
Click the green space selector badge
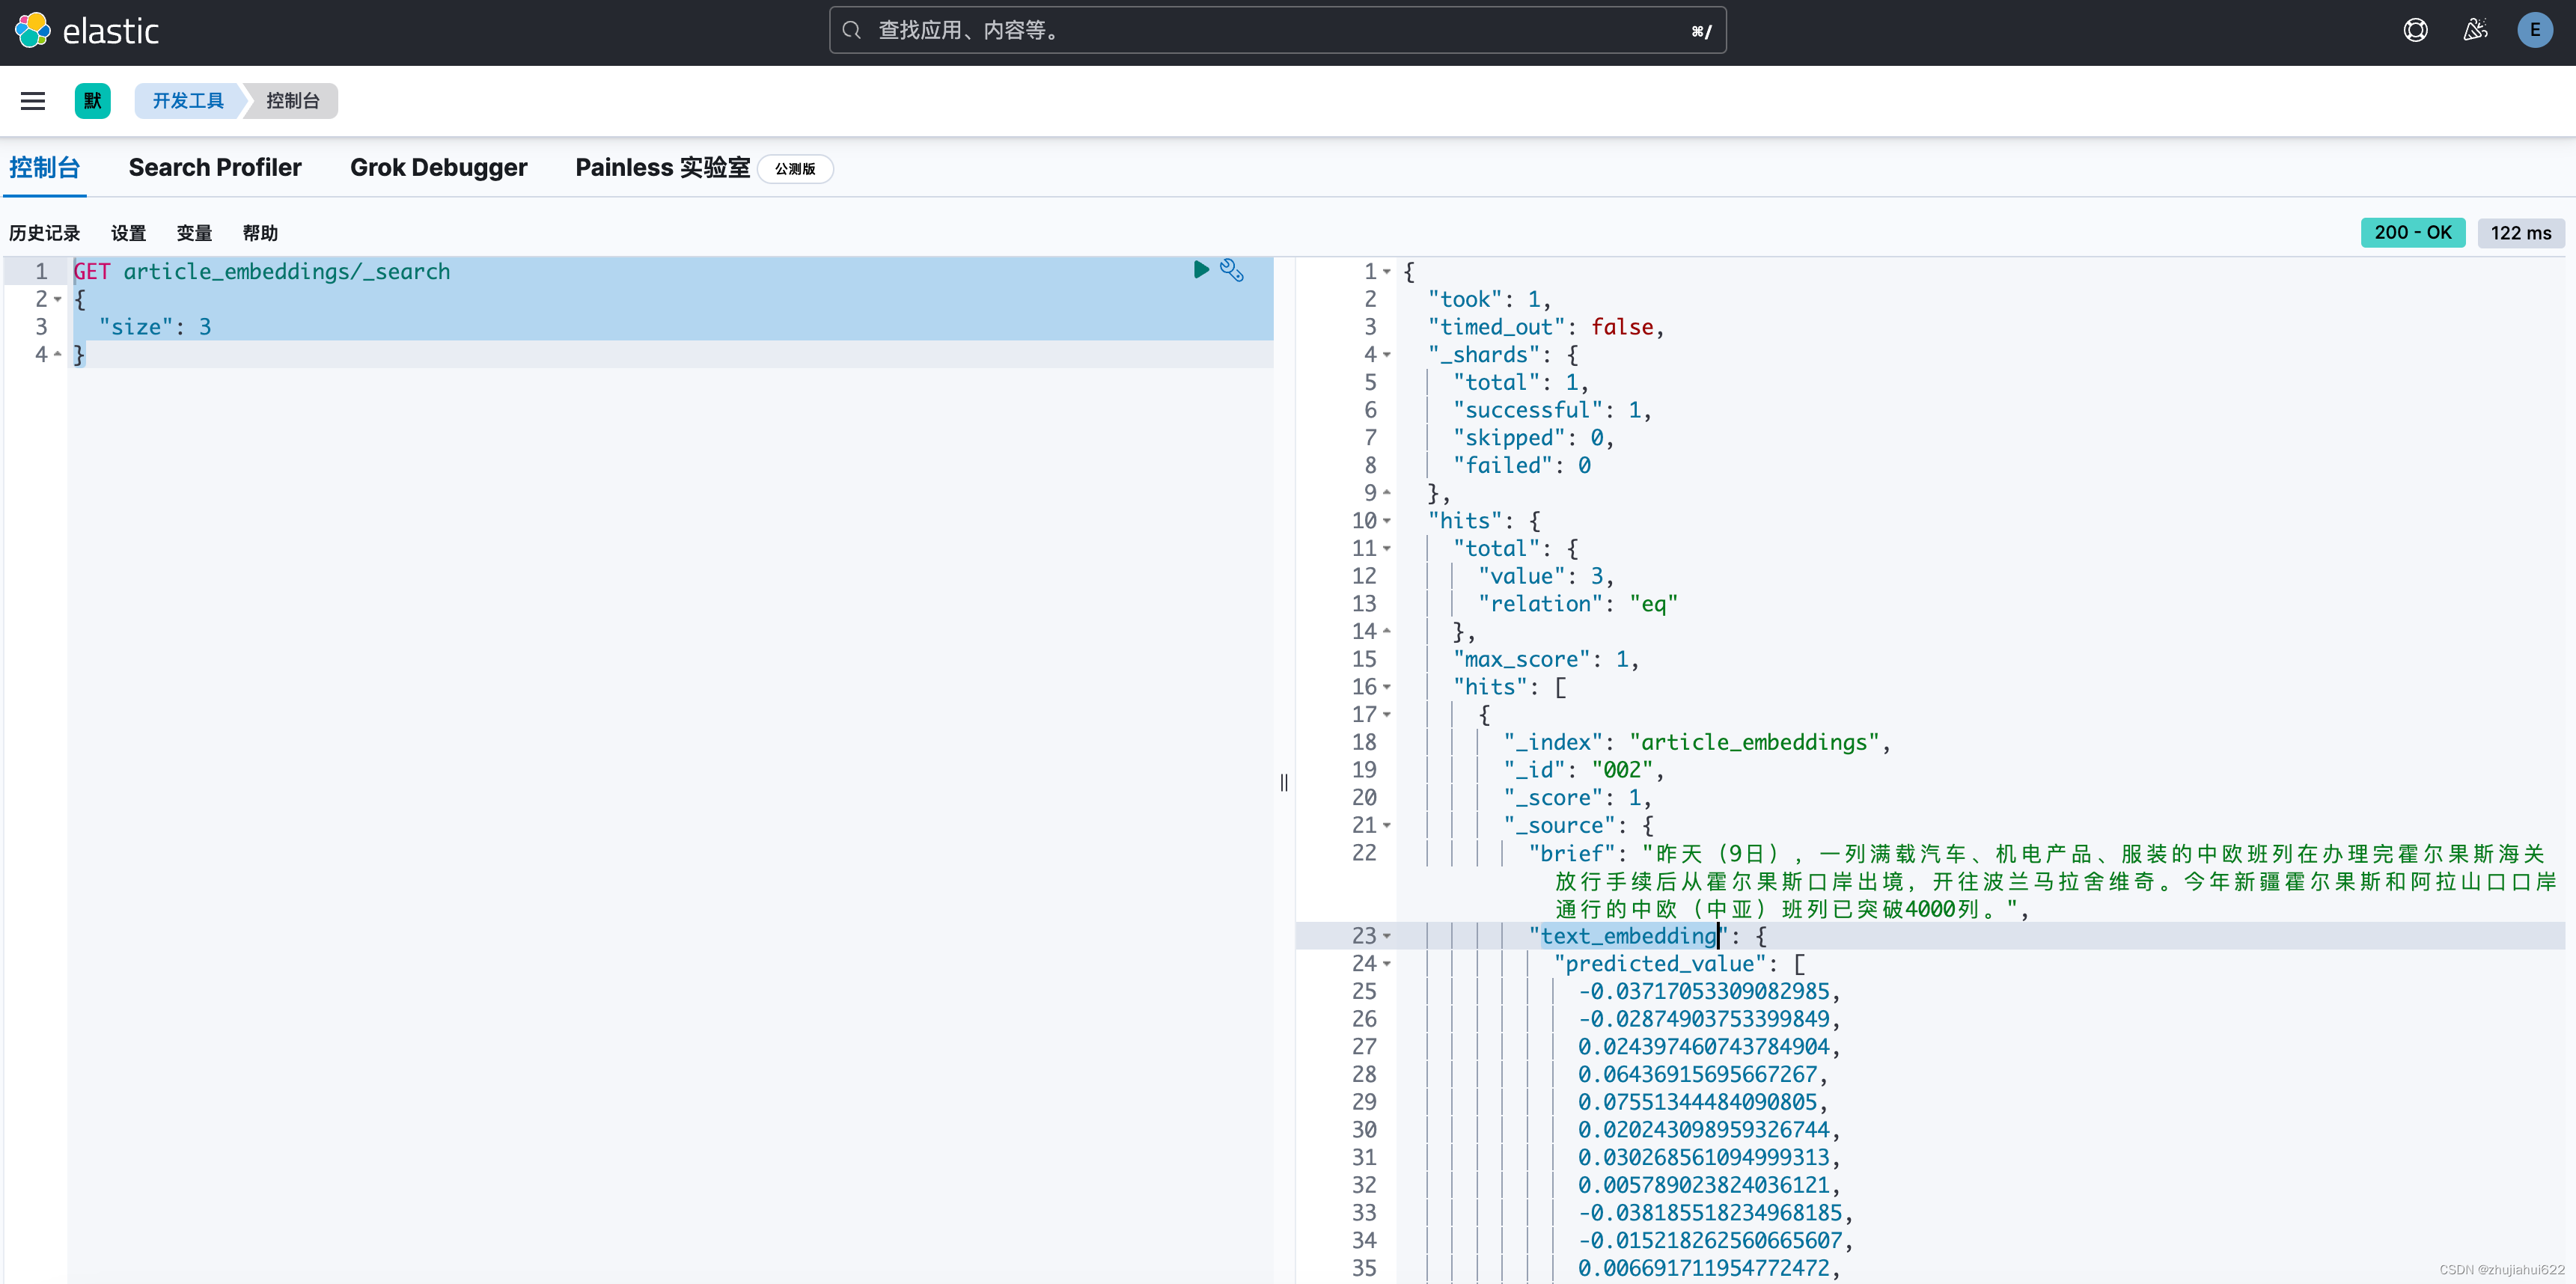(x=92, y=101)
